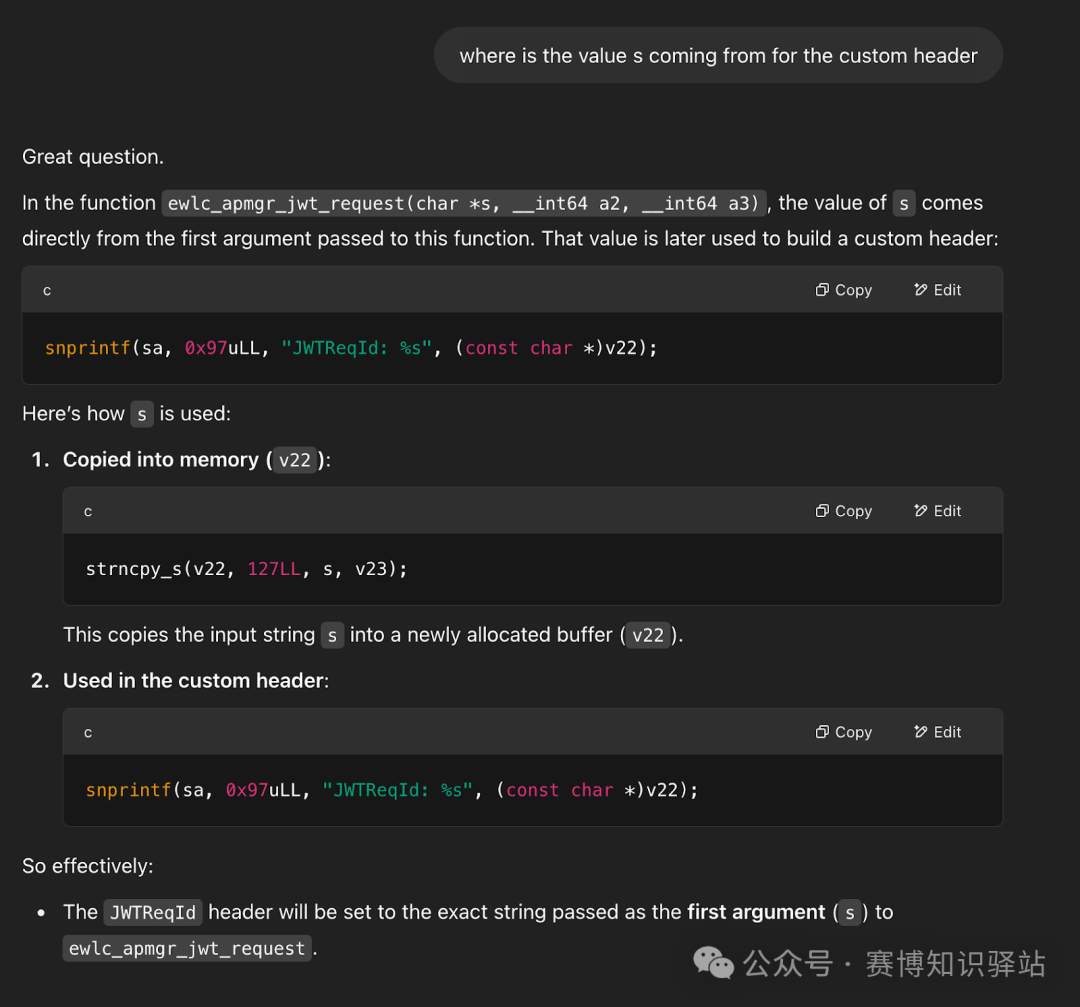Screen dimensions: 1080x1007
Task: Click the 'c' language label of strncpy_s block
Action: pos(88,511)
